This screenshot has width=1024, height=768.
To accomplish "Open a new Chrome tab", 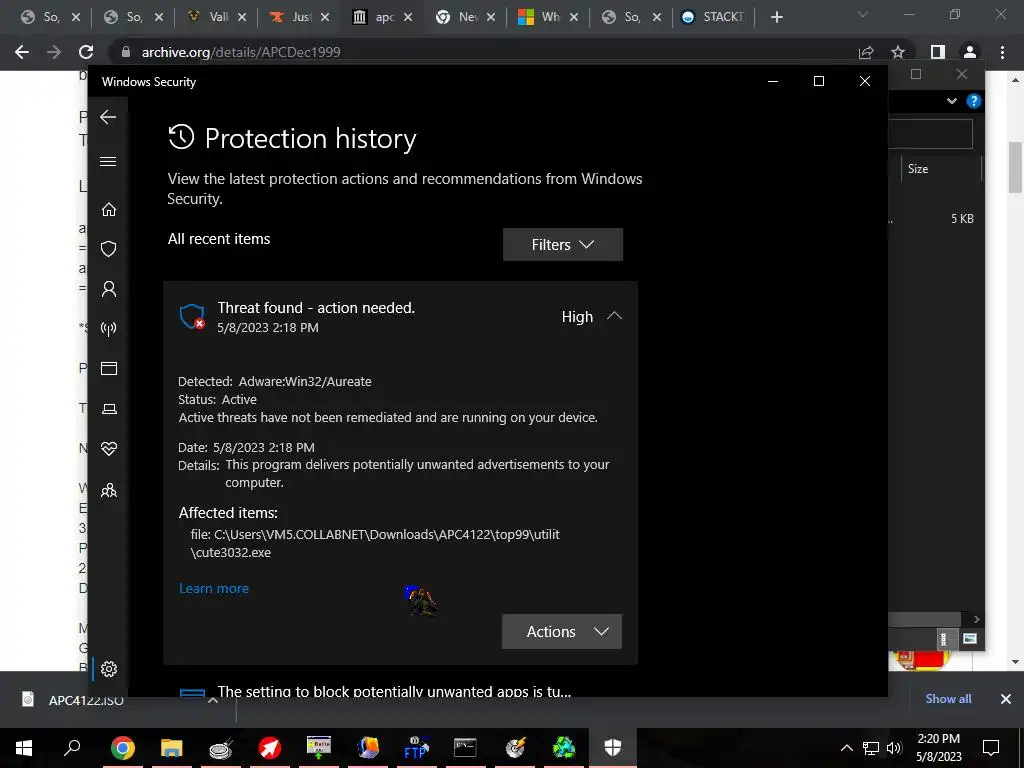I will (776, 17).
